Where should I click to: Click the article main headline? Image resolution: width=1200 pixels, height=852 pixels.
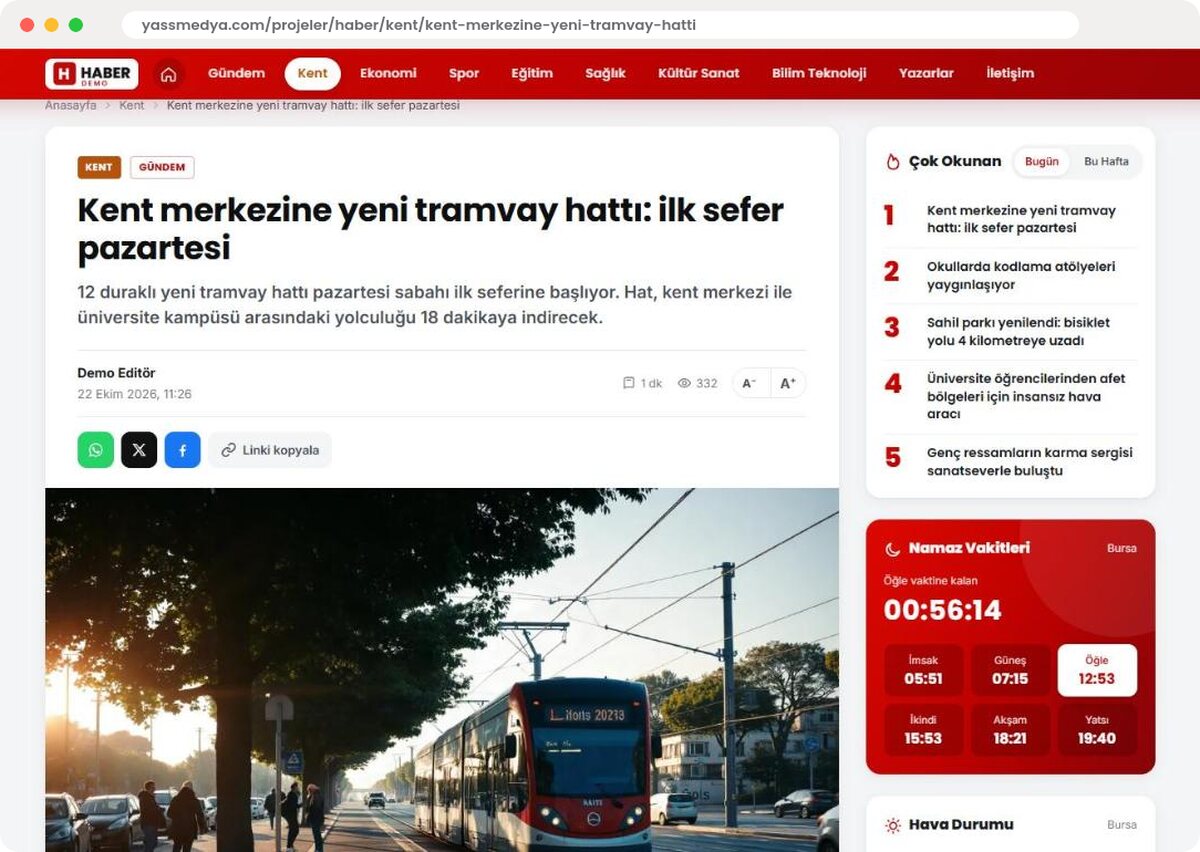pyautogui.click(x=431, y=229)
